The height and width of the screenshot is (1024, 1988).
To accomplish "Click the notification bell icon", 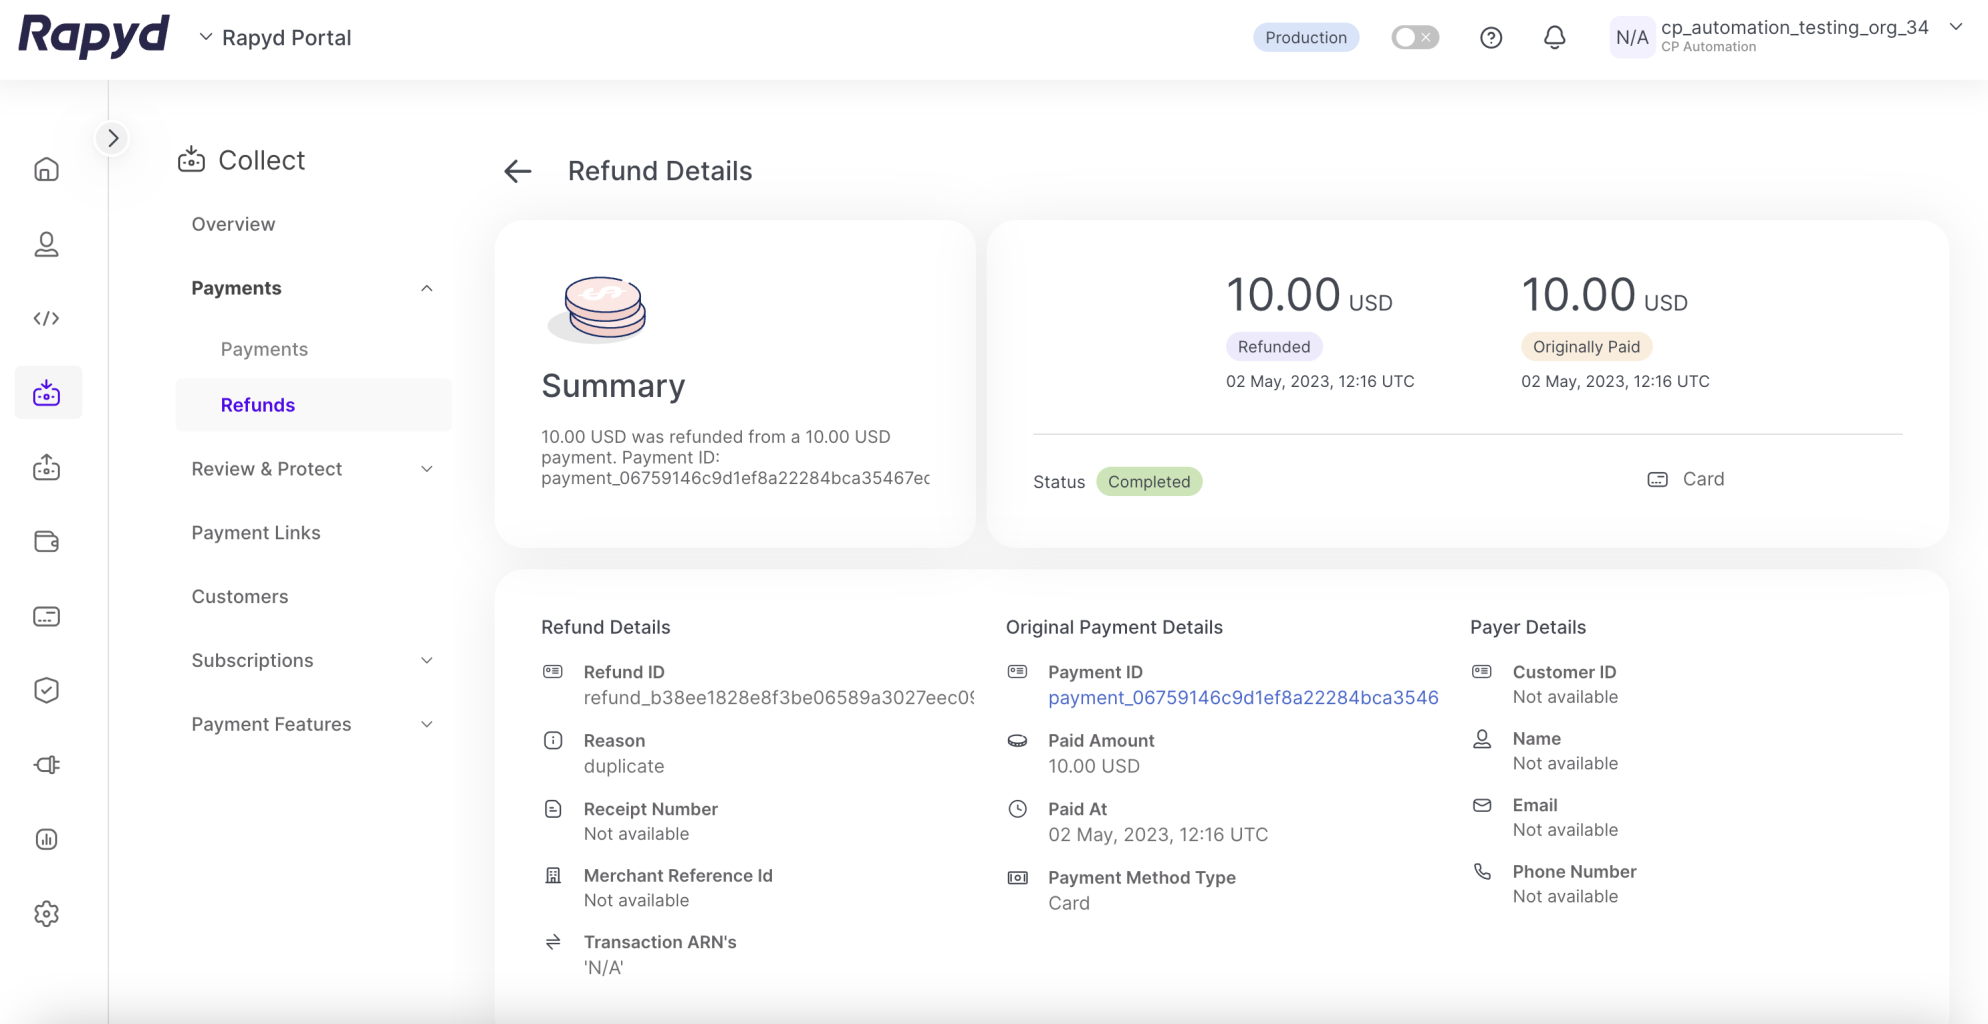I will pos(1554,38).
